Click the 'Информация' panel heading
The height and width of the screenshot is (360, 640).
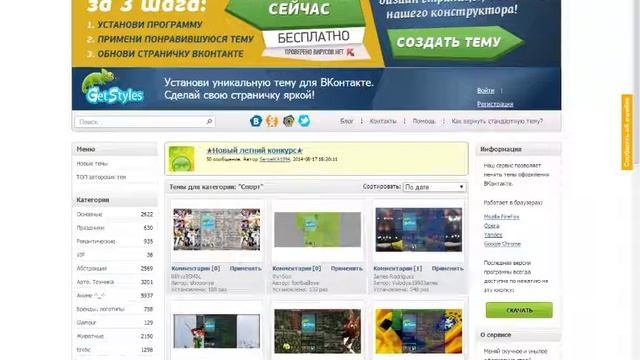click(501, 149)
